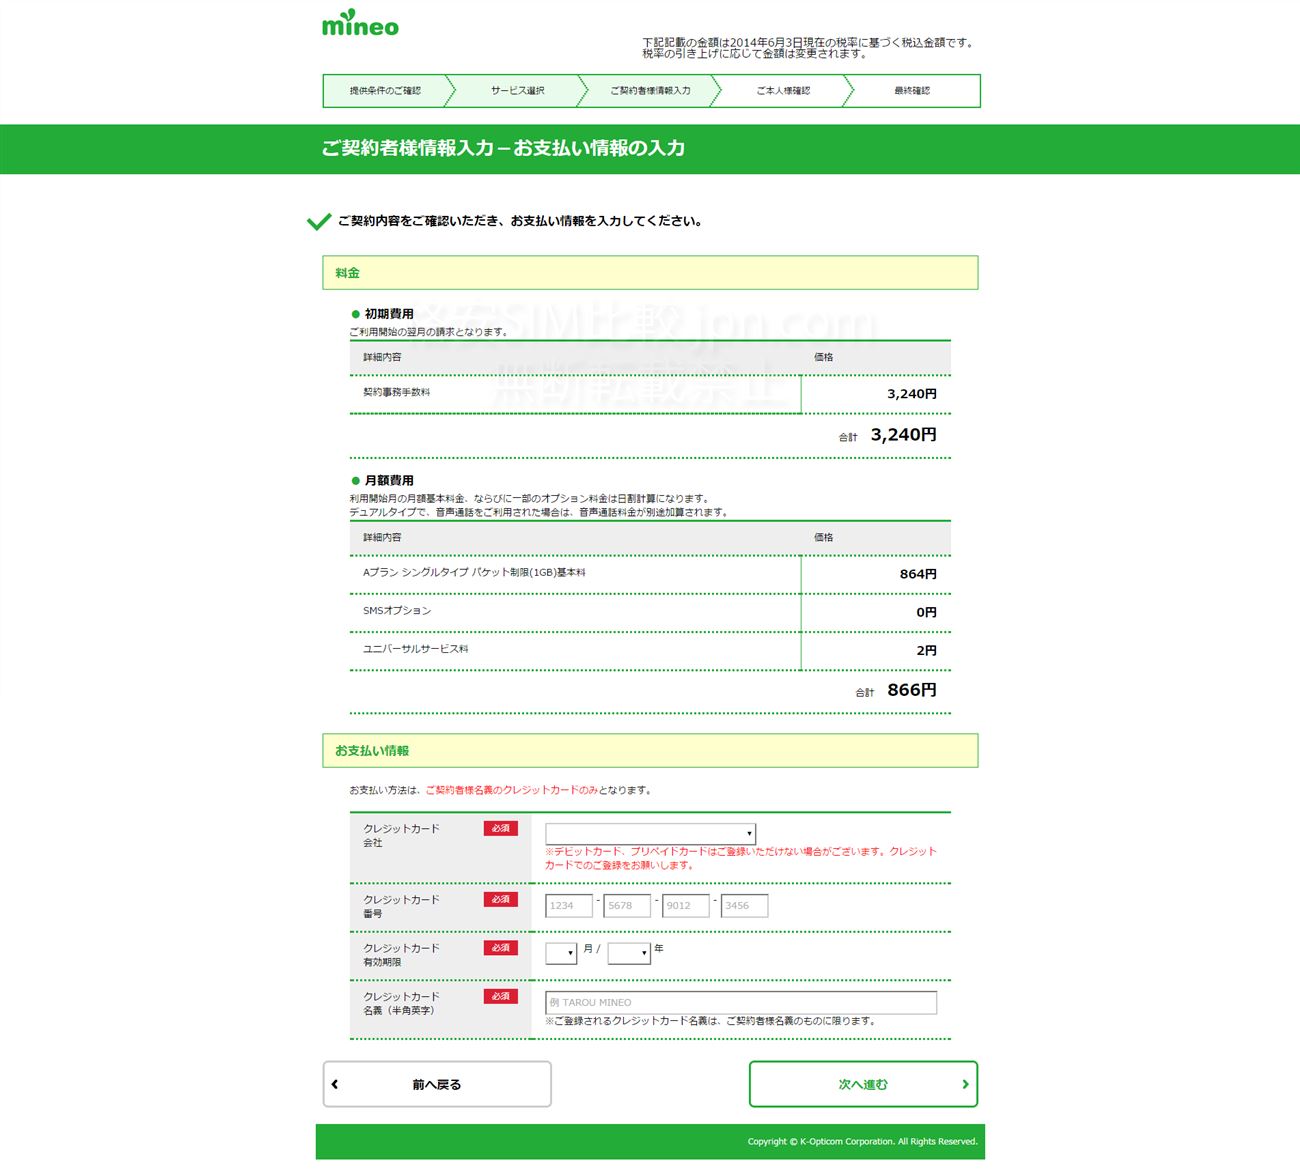Viewport: 1300px width, 1173px height.
Task: Click the SMSオプション row label
Action: 397,611
